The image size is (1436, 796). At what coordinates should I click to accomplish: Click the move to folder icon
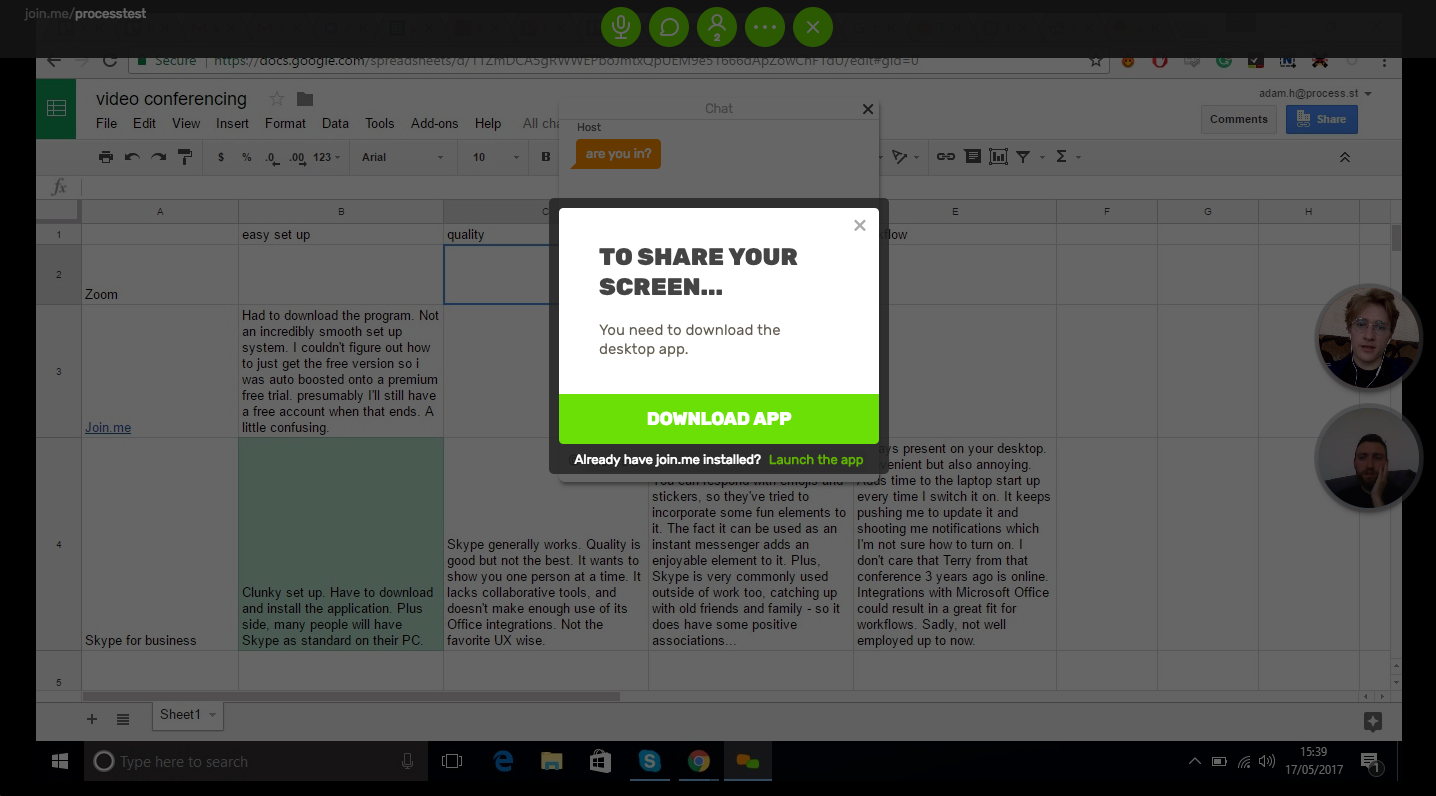click(305, 99)
